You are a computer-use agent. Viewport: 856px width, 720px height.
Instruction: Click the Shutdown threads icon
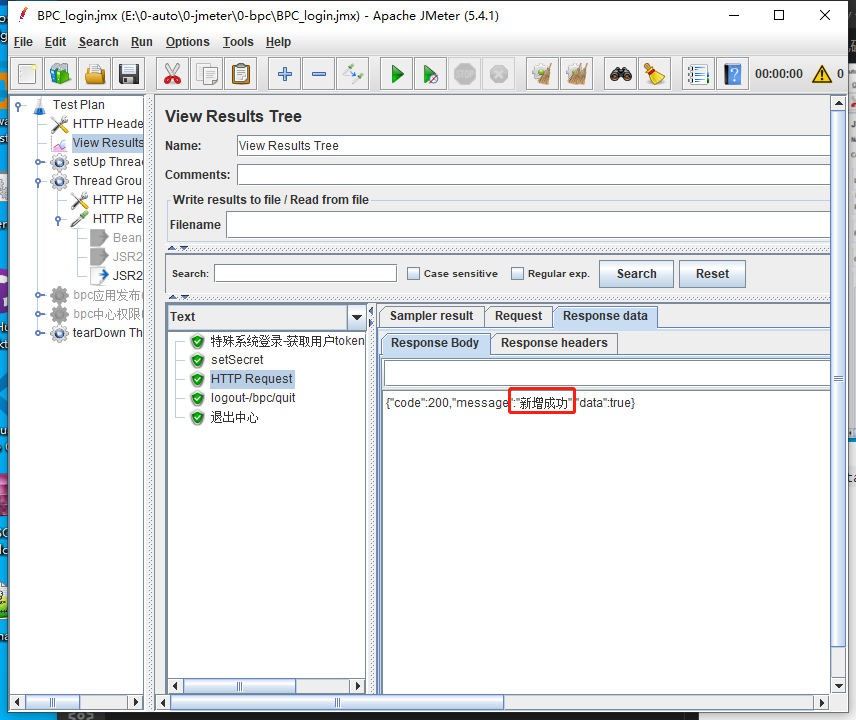tap(499, 74)
